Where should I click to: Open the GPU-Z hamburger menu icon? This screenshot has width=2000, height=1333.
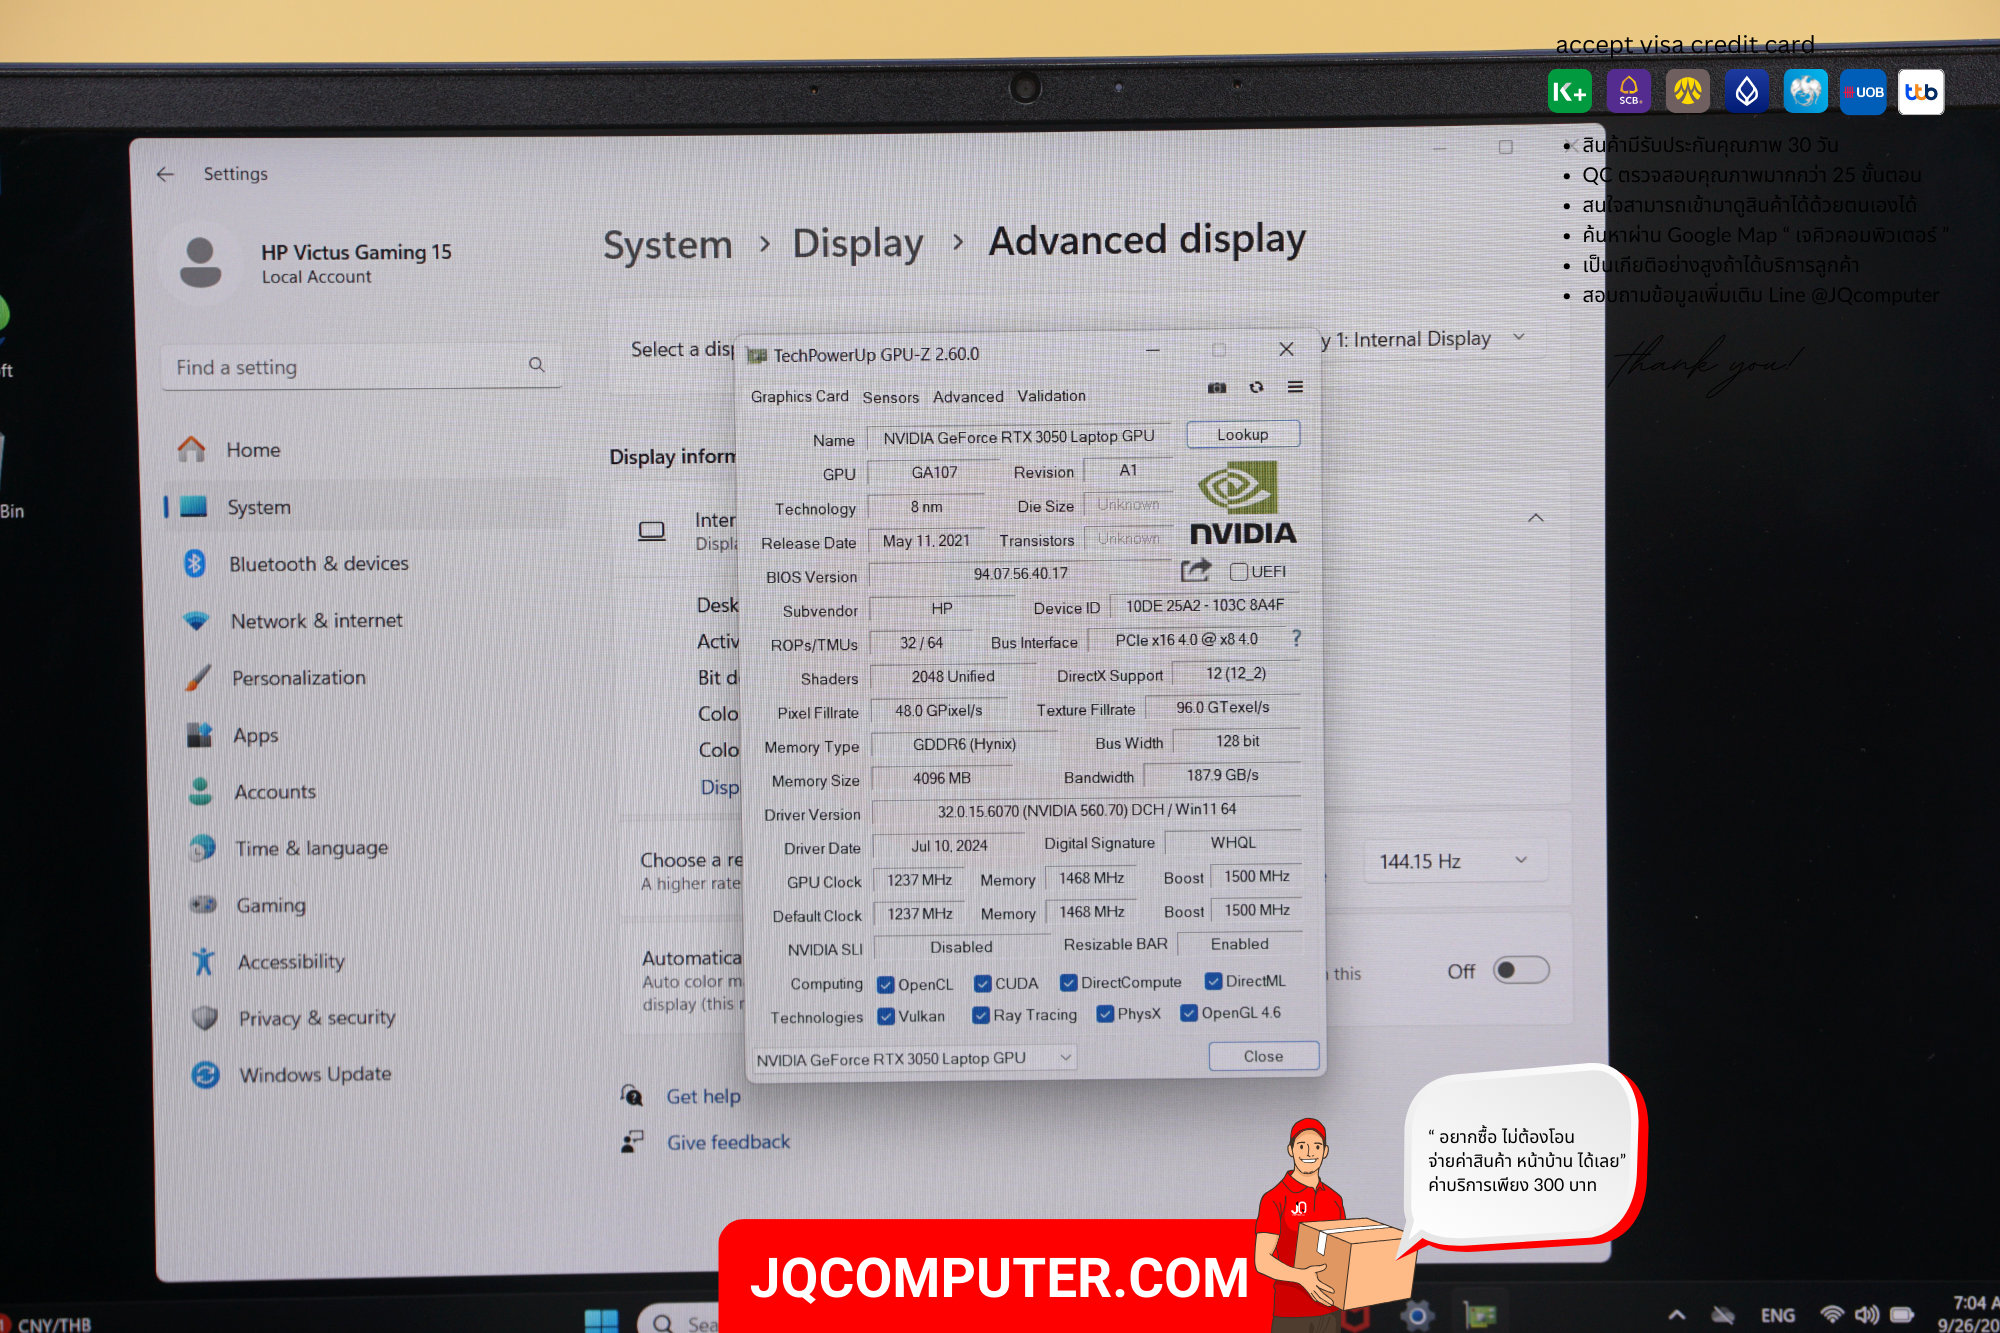pos(1295,387)
